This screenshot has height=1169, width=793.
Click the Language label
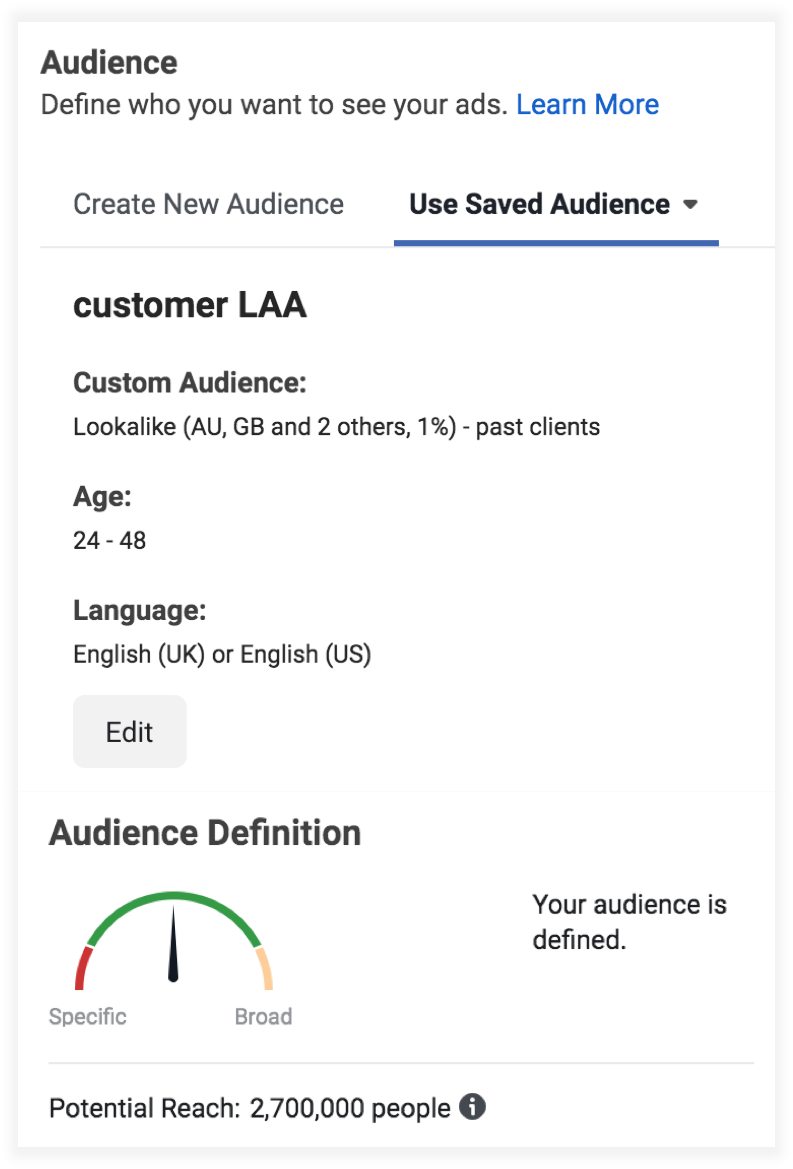pyautogui.click(x=139, y=610)
